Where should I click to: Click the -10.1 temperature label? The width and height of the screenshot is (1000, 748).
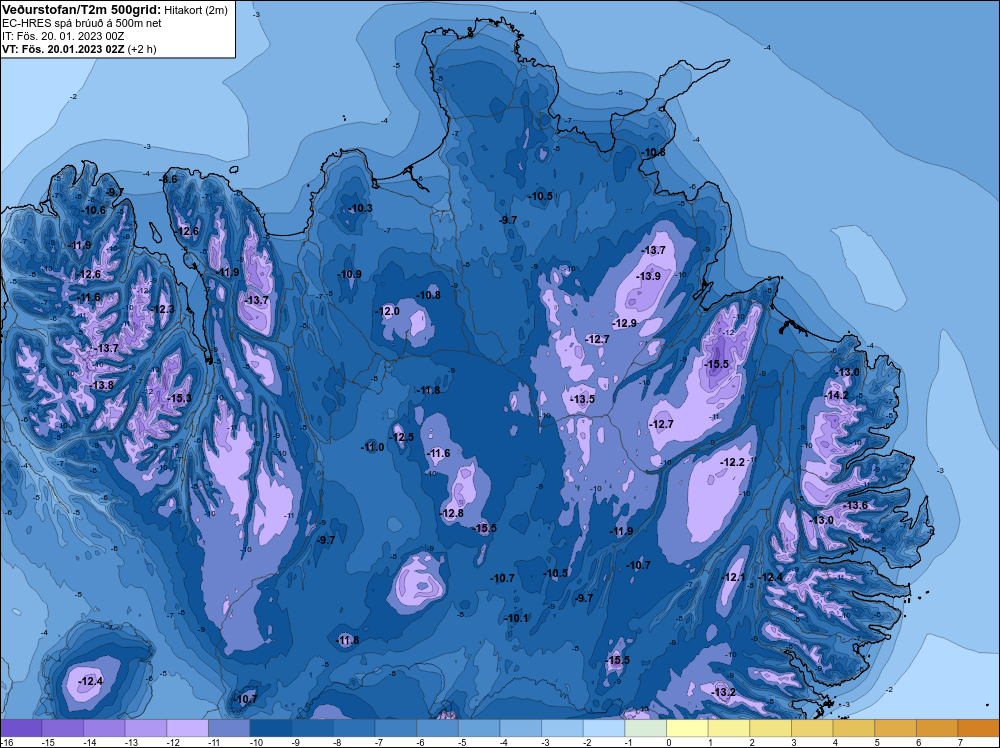517,619
